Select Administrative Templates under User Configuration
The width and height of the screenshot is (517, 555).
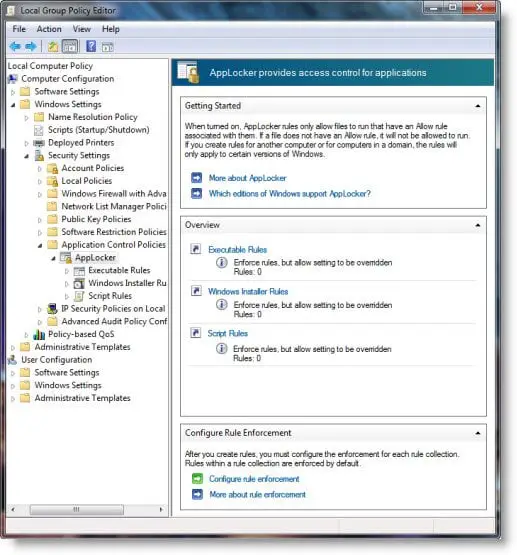point(82,398)
